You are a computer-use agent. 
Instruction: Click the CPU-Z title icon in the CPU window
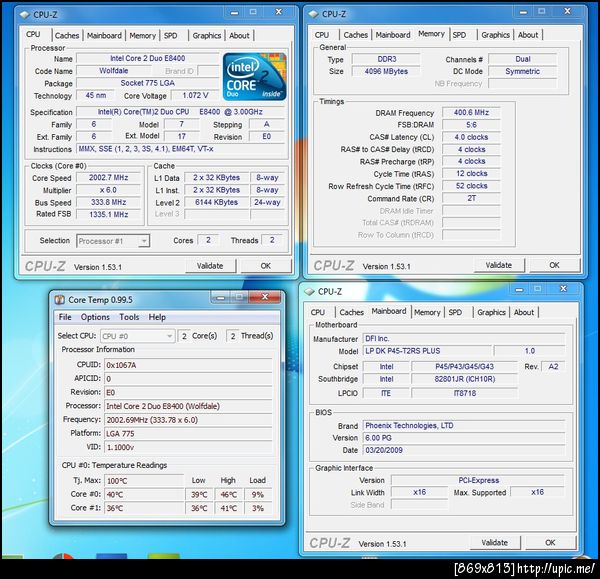coord(25,15)
